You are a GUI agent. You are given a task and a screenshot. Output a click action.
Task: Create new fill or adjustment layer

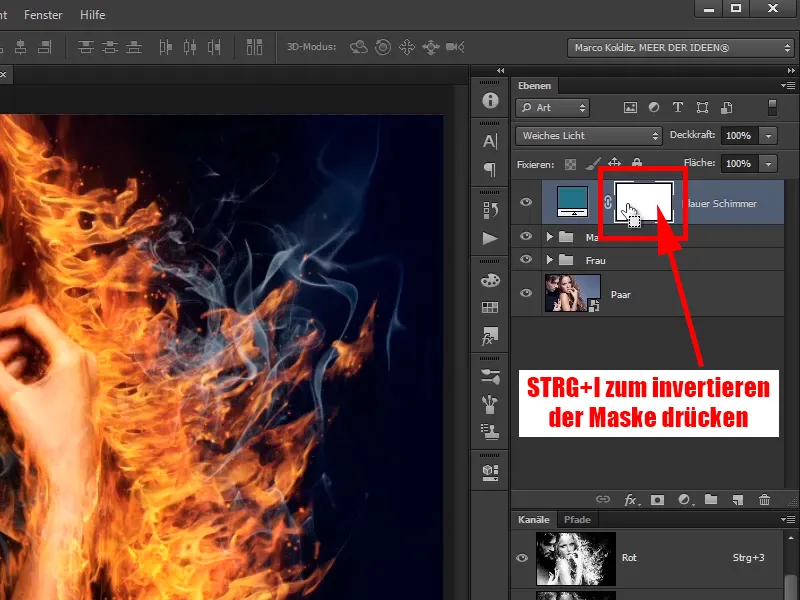pyautogui.click(x=685, y=500)
